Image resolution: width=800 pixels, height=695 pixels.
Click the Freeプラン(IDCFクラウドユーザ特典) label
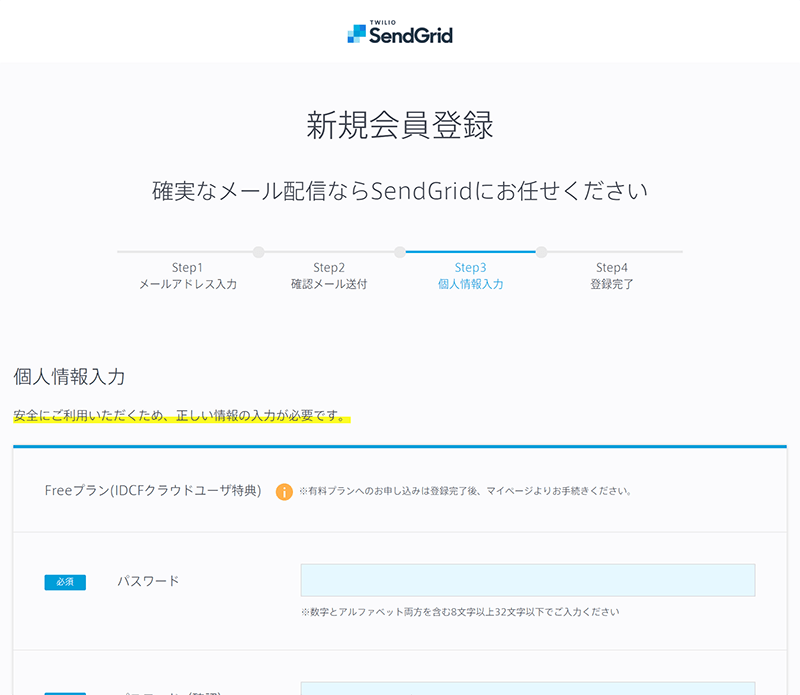(x=153, y=491)
